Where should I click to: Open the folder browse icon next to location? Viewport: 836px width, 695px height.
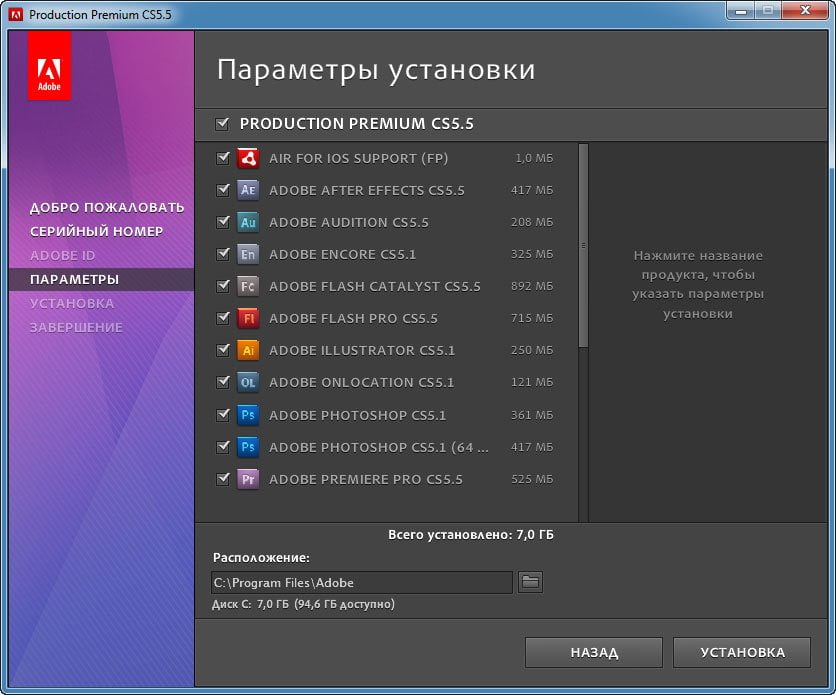click(530, 582)
